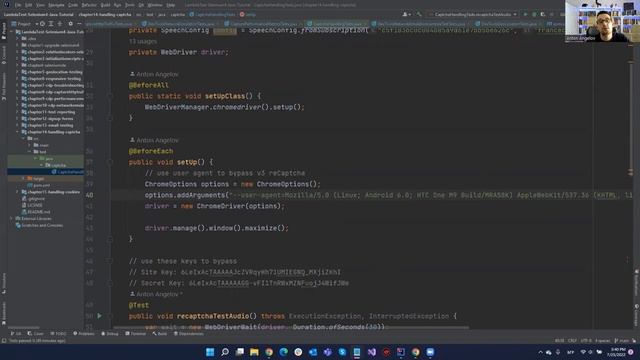Select Scratches and Consoles node
The image size is (640, 360).
click(39, 225)
